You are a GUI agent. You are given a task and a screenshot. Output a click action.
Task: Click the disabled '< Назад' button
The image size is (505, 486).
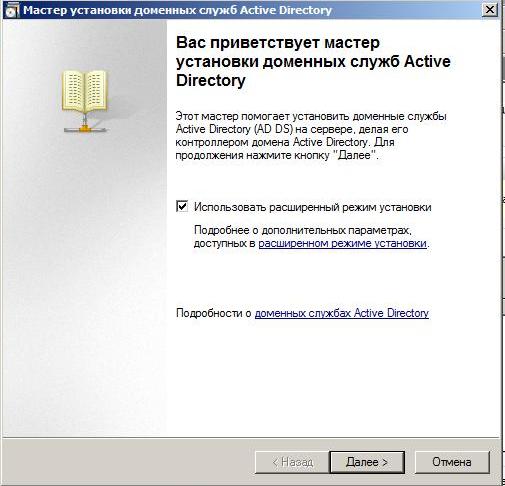292,462
